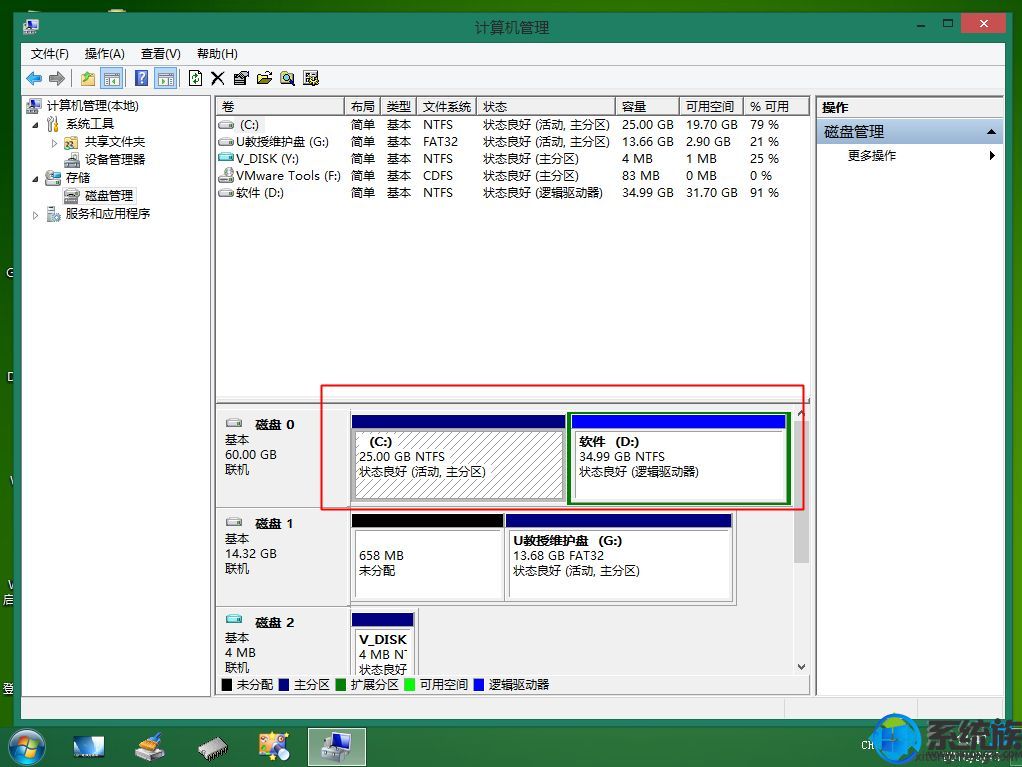Click the 未分配 black legend swatch
Viewport: 1022px width, 767px height.
click(227, 685)
